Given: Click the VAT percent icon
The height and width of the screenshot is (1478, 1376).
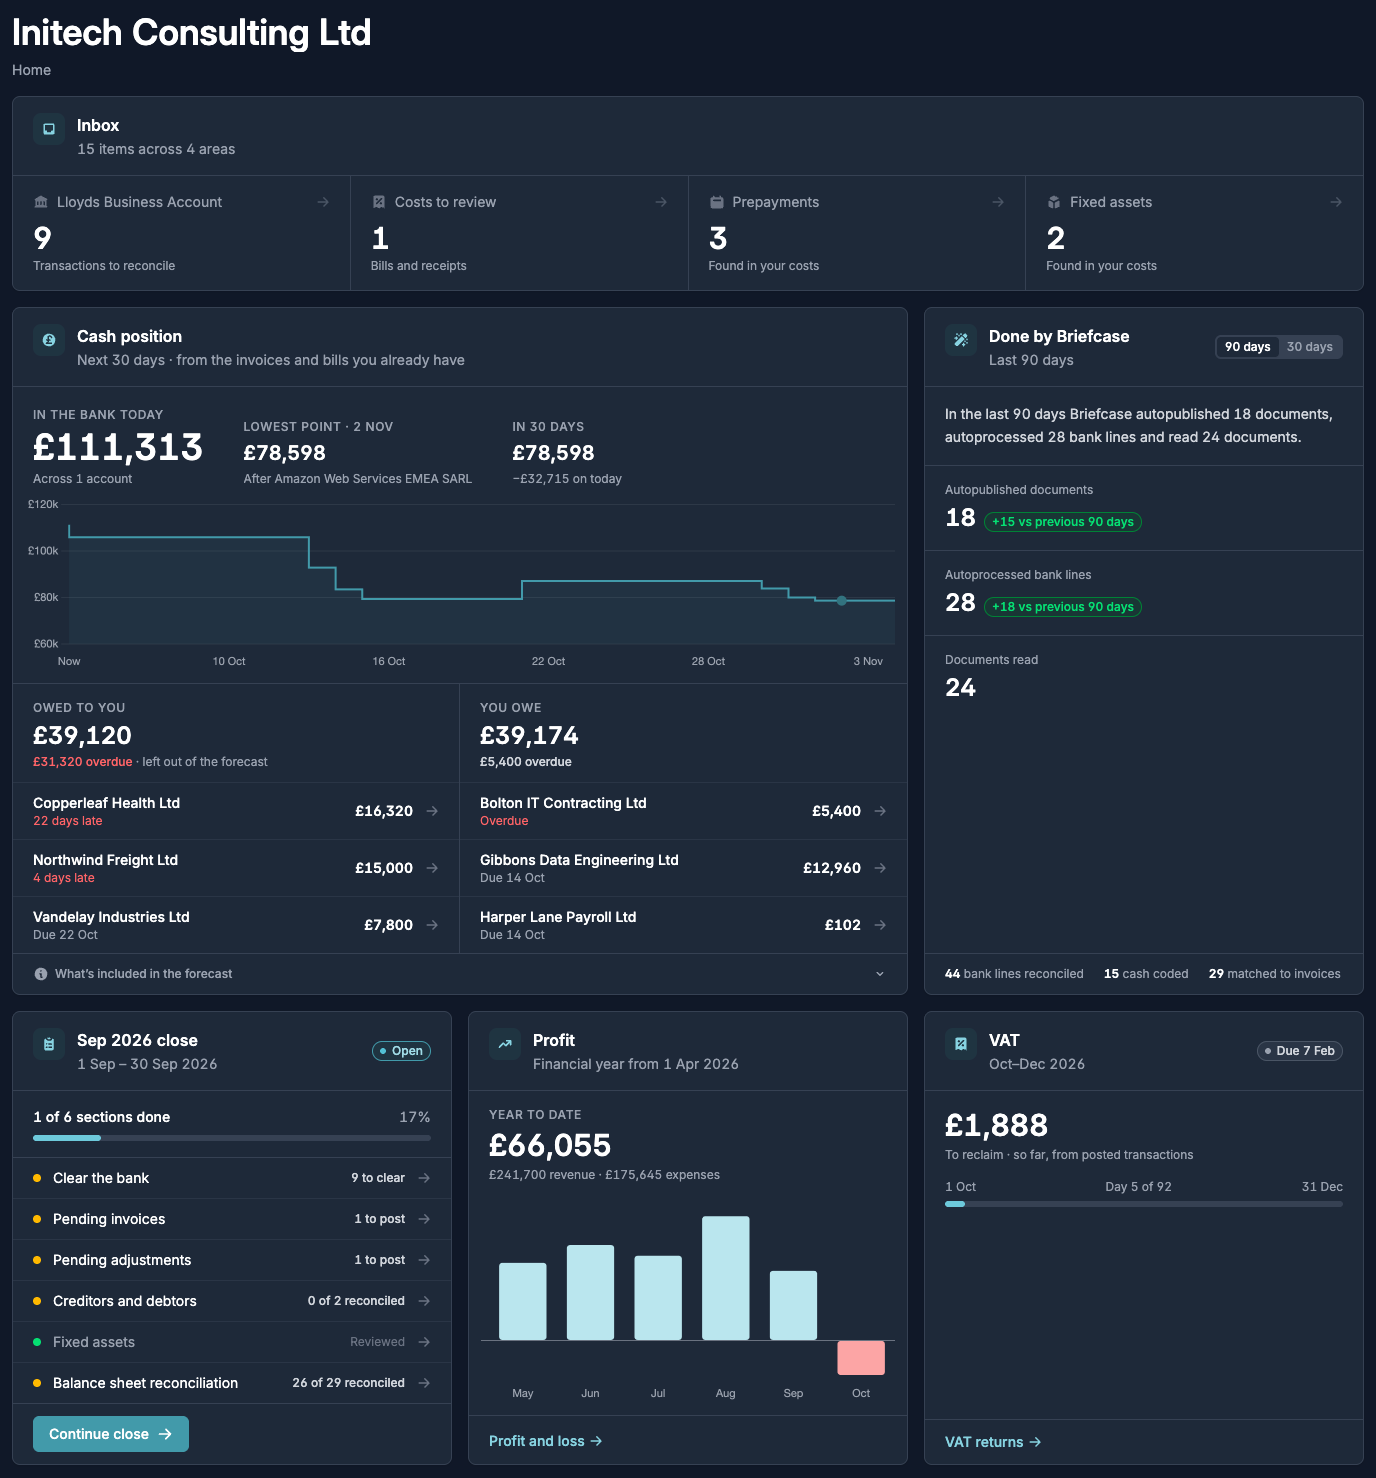Looking at the screenshot, I should [x=961, y=1044].
